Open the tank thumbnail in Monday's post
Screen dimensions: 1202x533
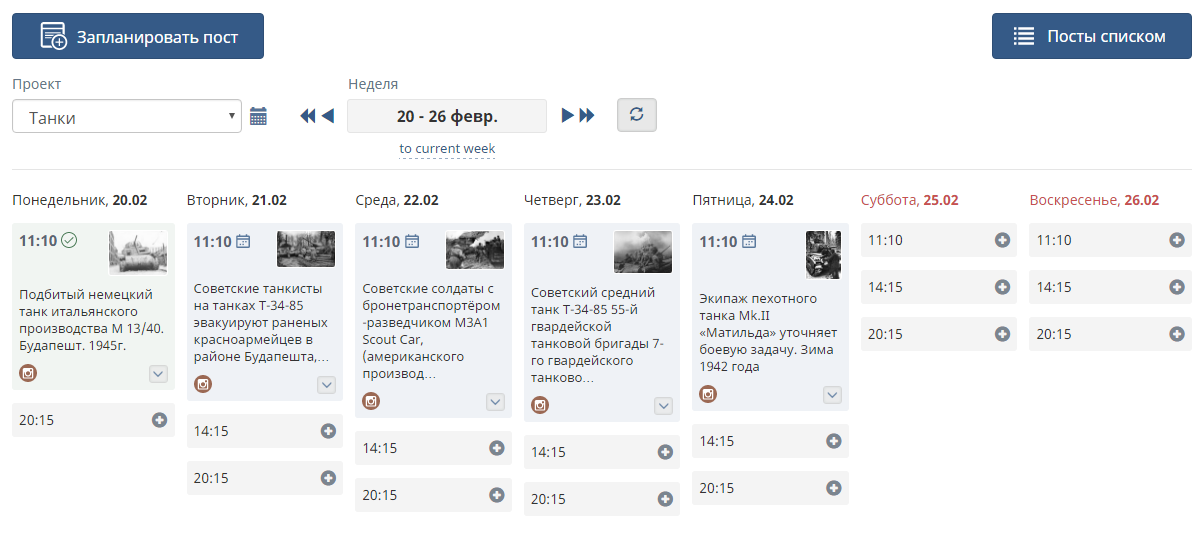(x=138, y=252)
